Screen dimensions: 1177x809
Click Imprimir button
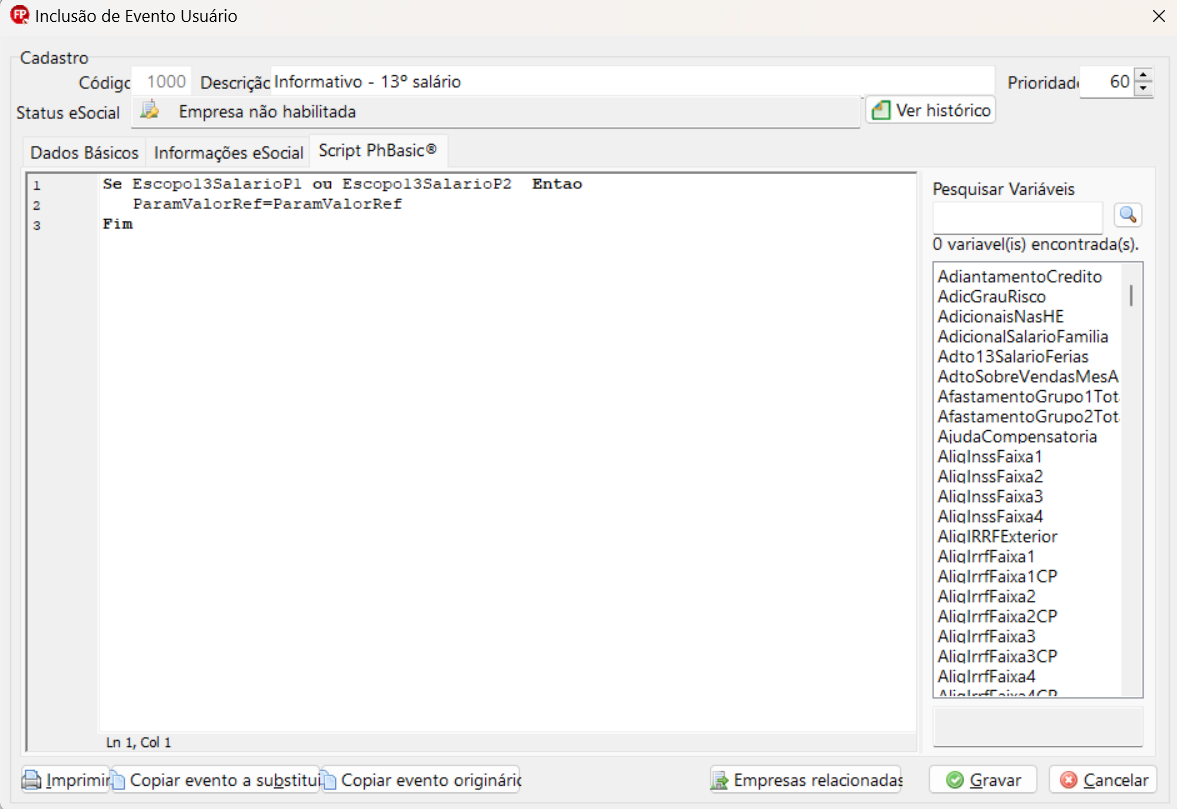(65, 780)
